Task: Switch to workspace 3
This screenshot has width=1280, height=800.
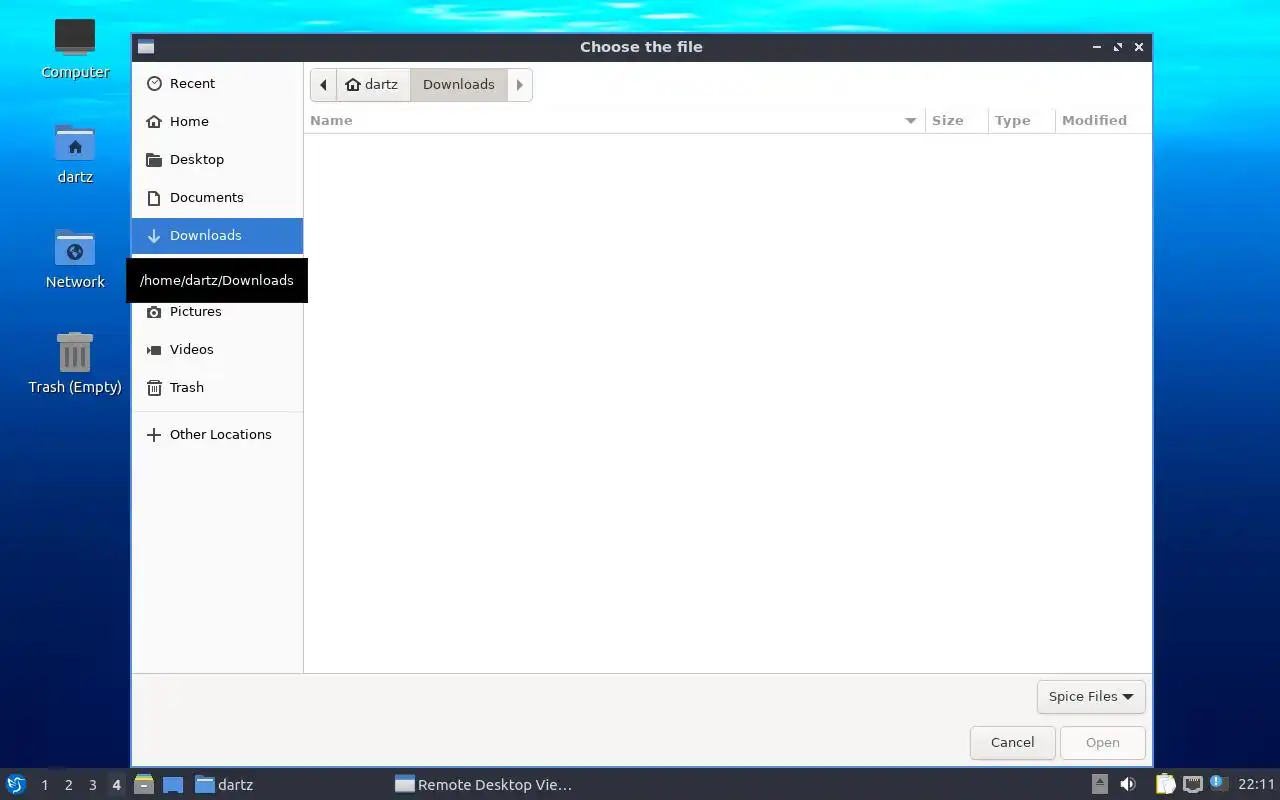Action: (x=93, y=785)
